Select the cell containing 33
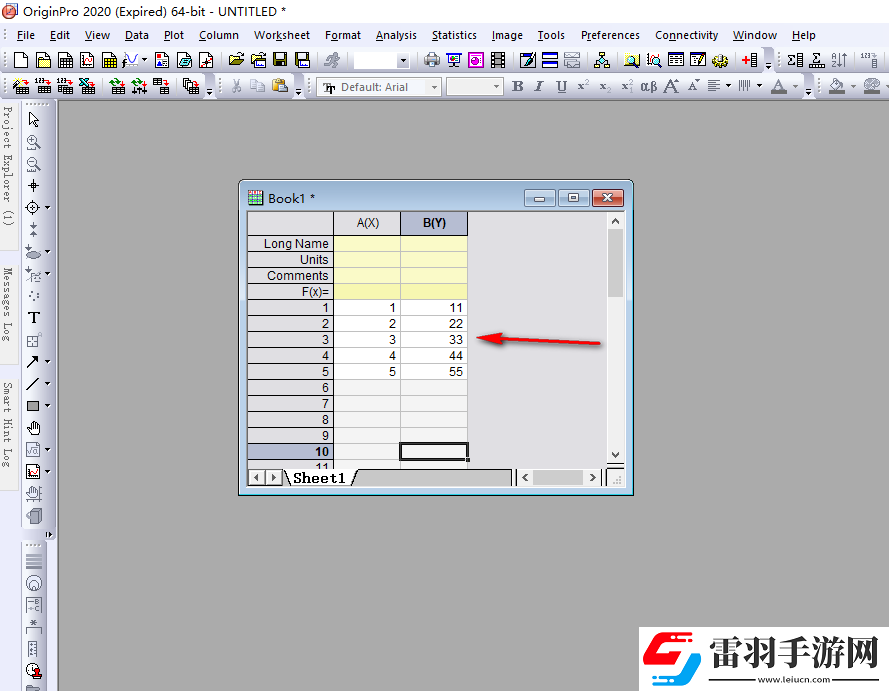Viewport: 889px width, 691px height. point(434,340)
